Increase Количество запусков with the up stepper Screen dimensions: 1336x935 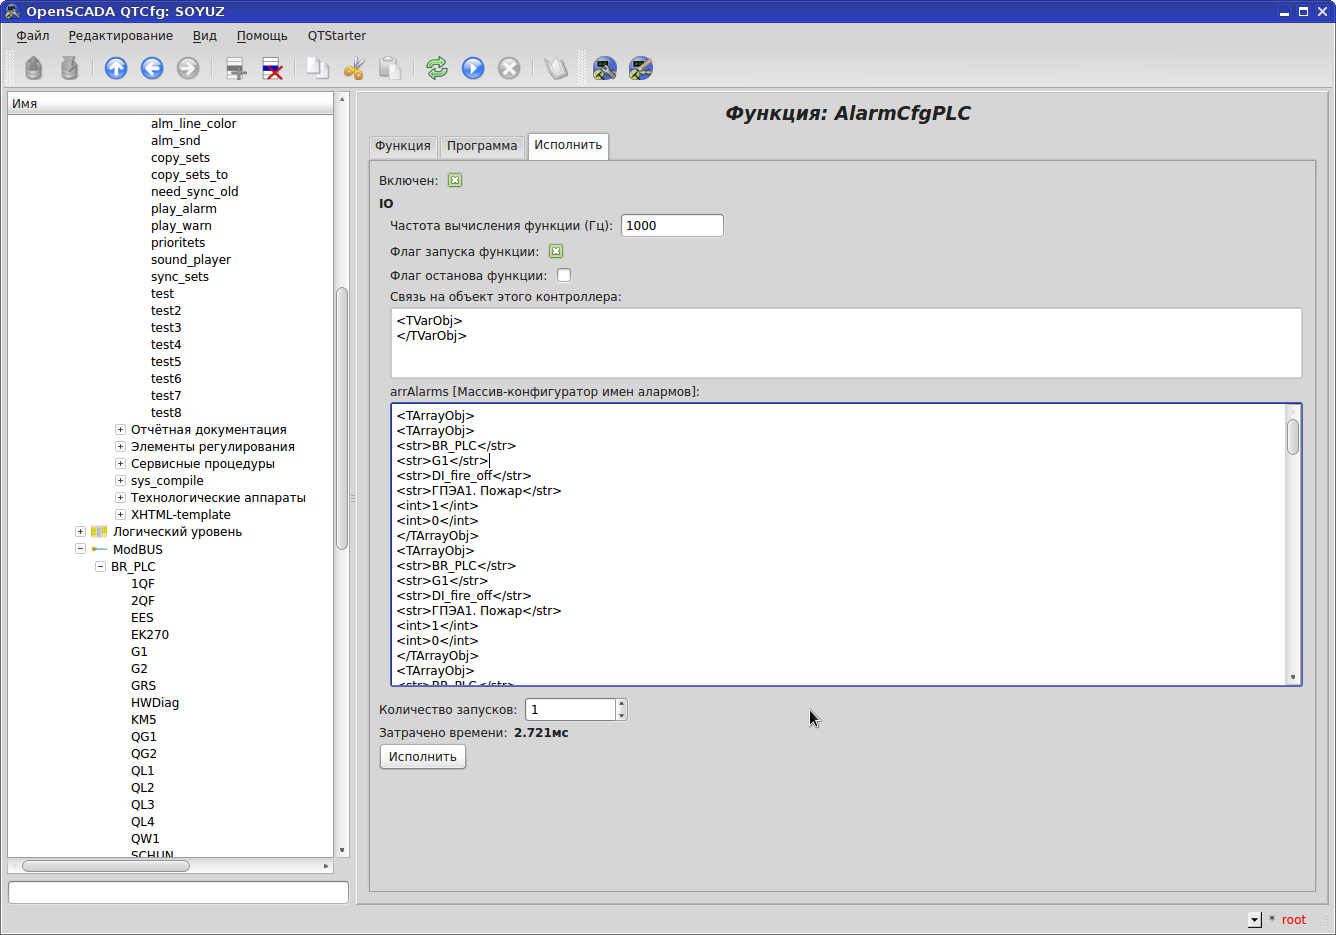(621, 704)
